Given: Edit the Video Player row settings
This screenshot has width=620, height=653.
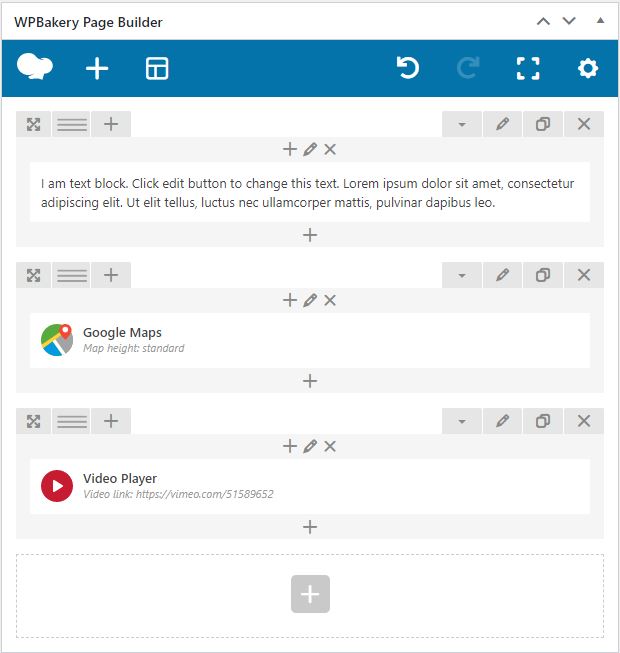Looking at the screenshot, I should (x=503, y=421).
